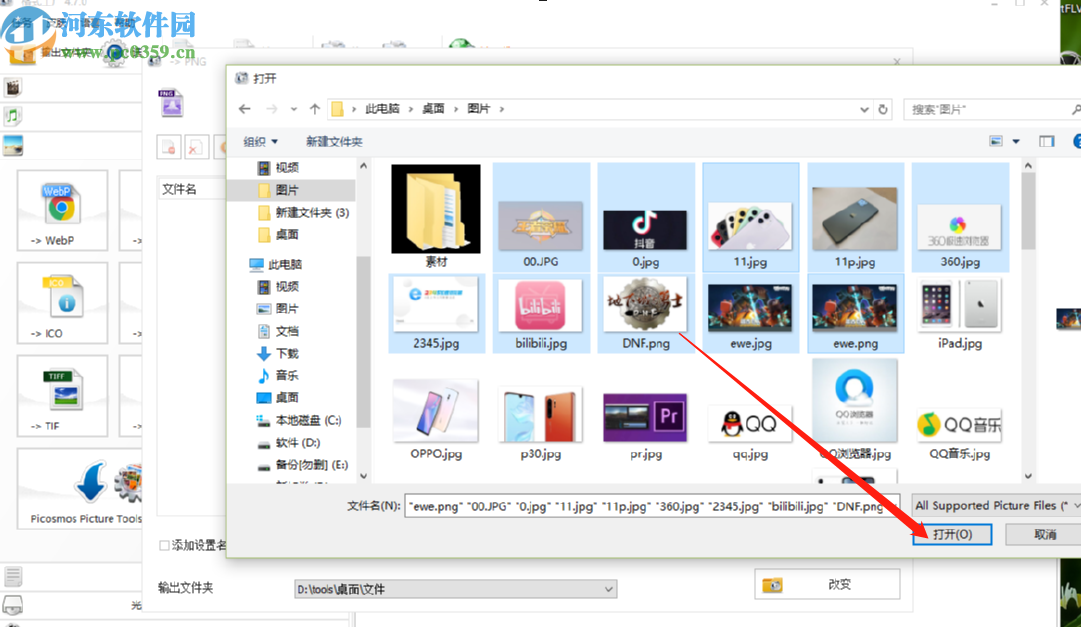Go back with the left arrow
1081x627 pixels.
(x=244, y=109)
